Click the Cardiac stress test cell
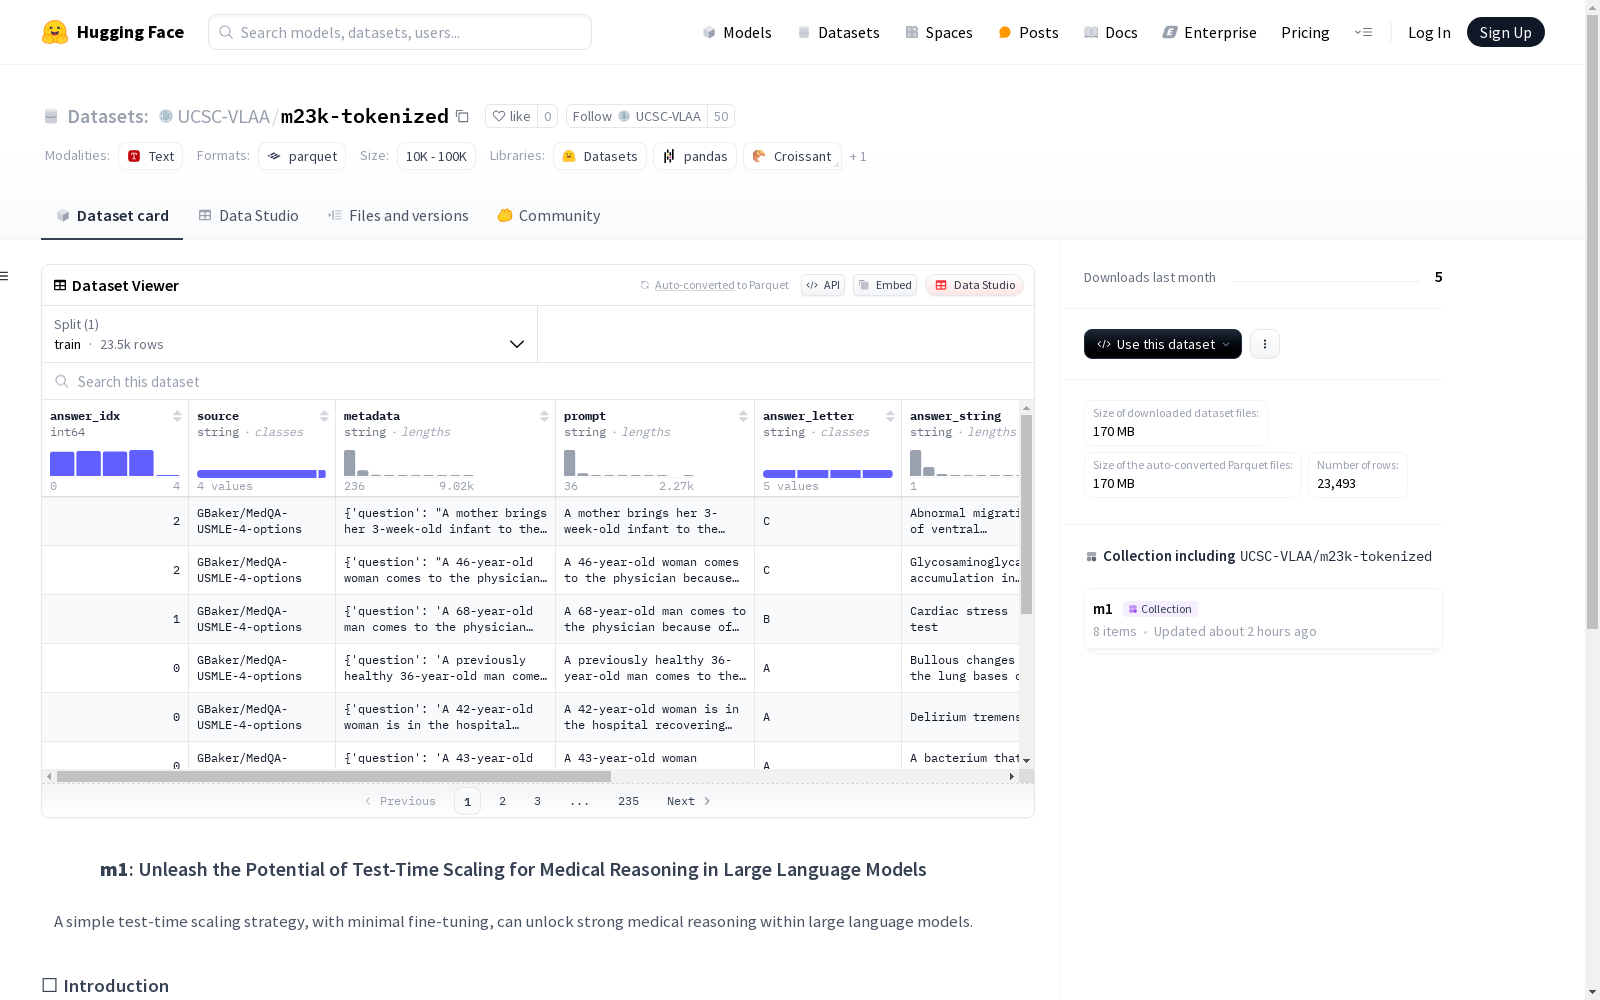The height and width of the screenshot is (1000, 1600). (959, 619)
